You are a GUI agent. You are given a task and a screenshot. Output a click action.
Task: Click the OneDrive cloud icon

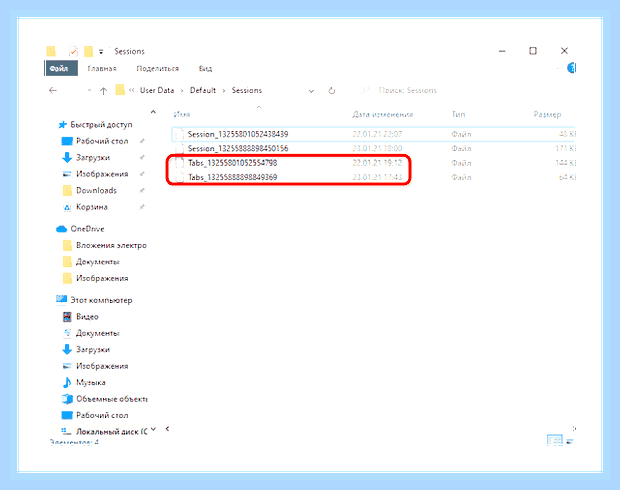61,229
